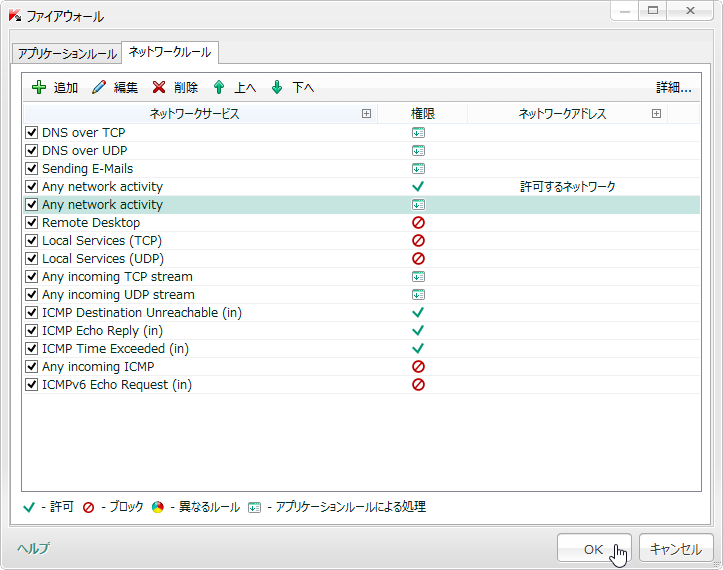This screenshot has width=723, height=570.
Task: Expand the ネットワークサービス column plus box
Action: (x=367, y=113)
